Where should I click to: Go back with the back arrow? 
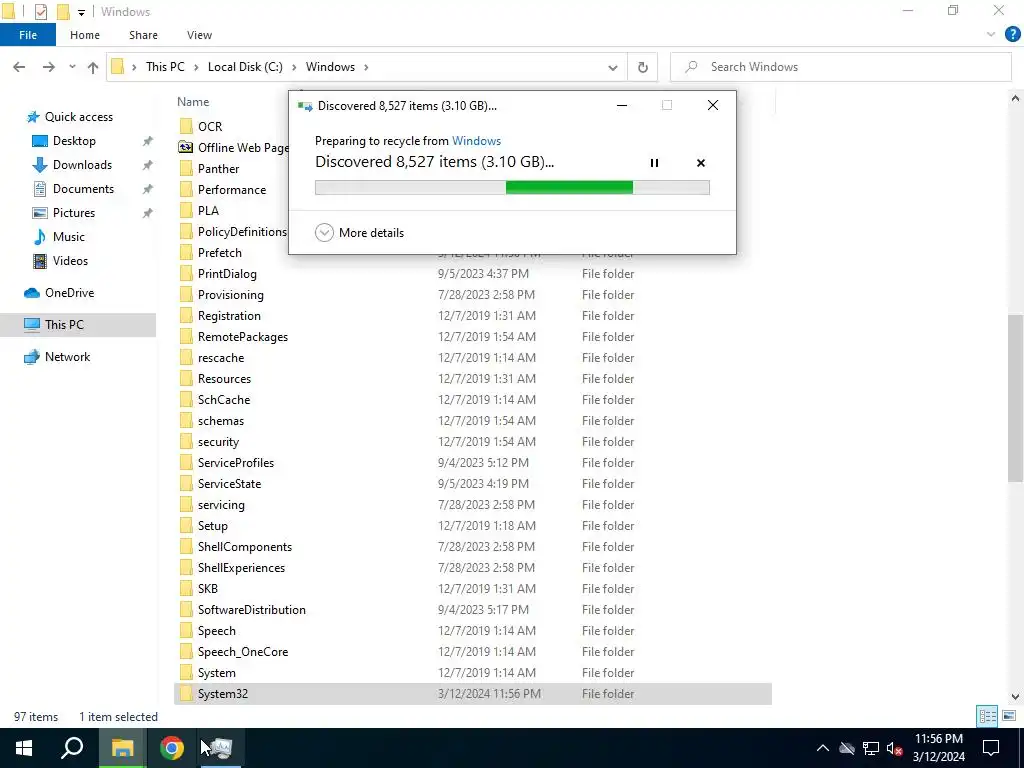pyautogui.click(x=19, y=67)
